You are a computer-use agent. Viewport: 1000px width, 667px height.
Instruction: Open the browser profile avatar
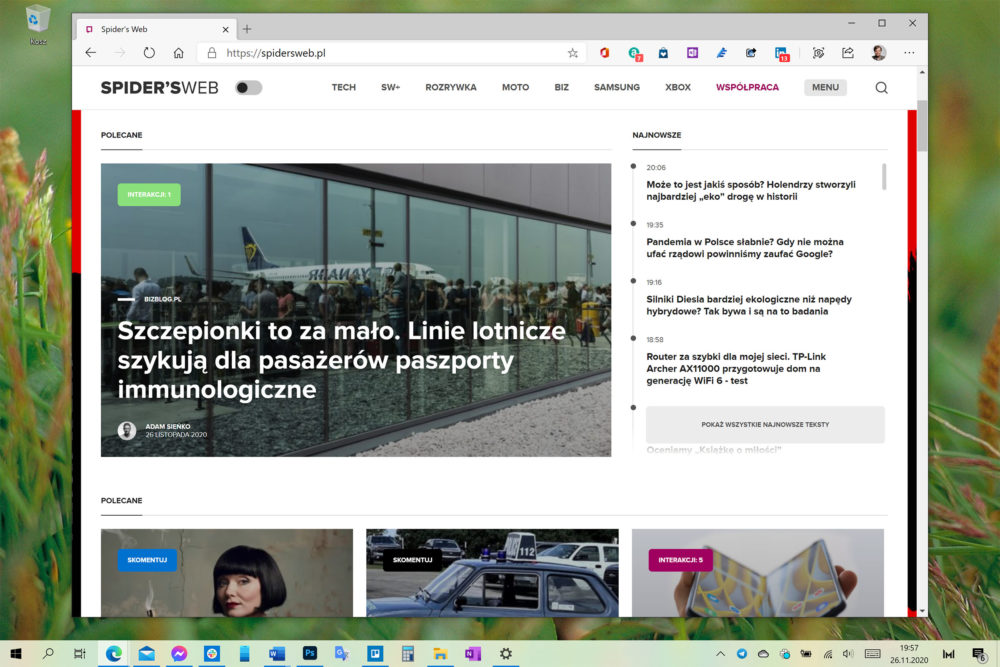[879, 53]
